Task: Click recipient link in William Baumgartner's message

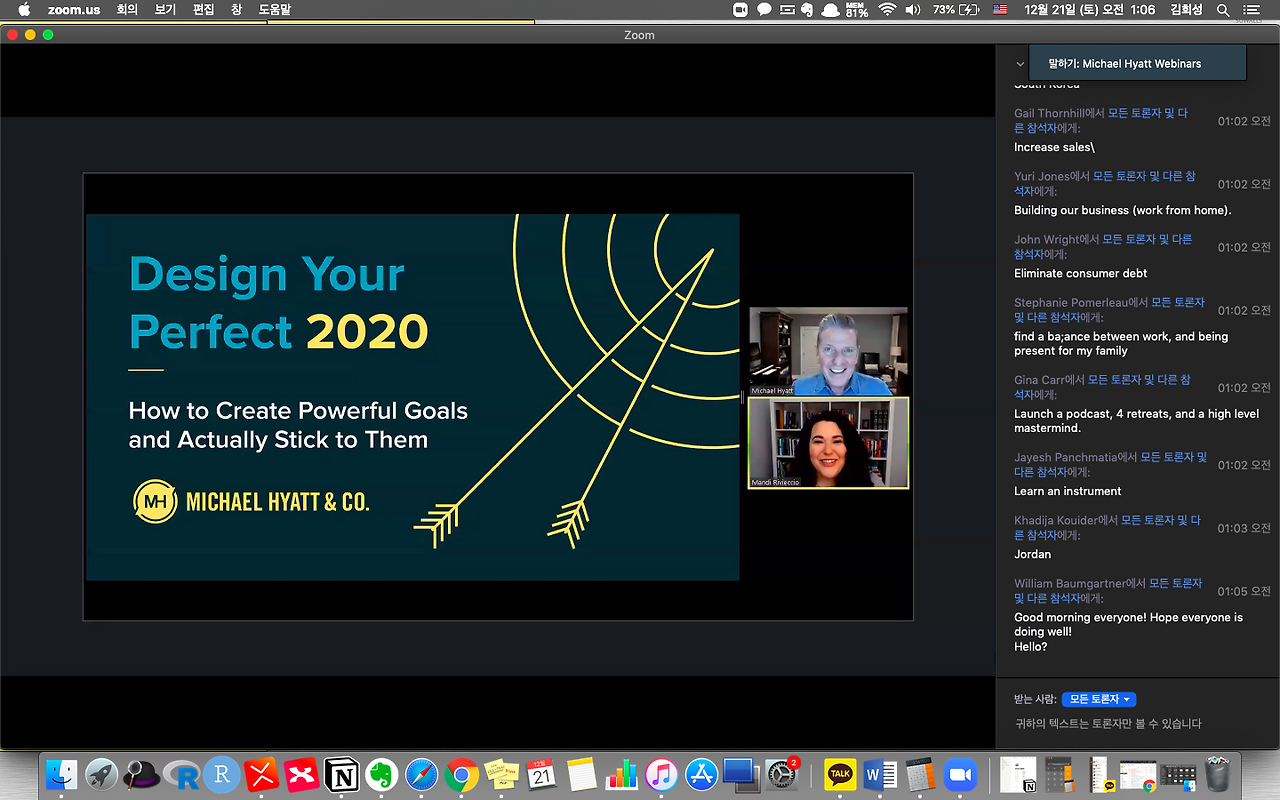Action: coord(1109,591)
